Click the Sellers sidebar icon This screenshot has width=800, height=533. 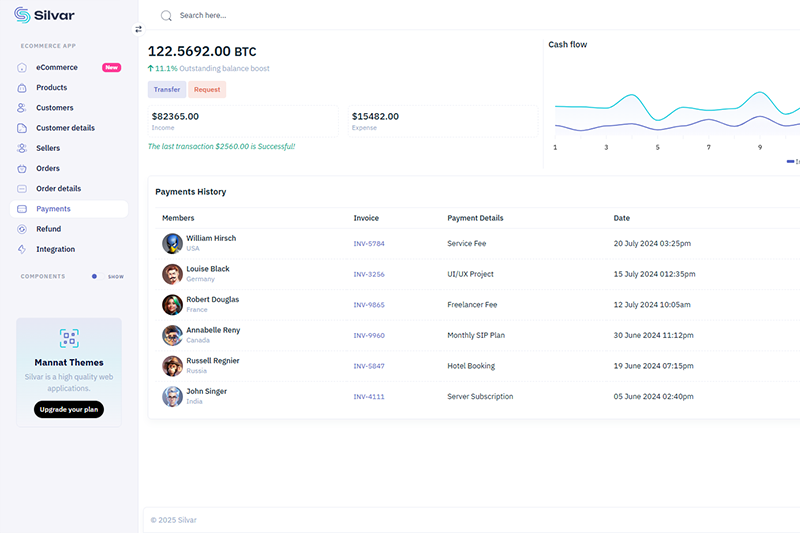(22, 148)
